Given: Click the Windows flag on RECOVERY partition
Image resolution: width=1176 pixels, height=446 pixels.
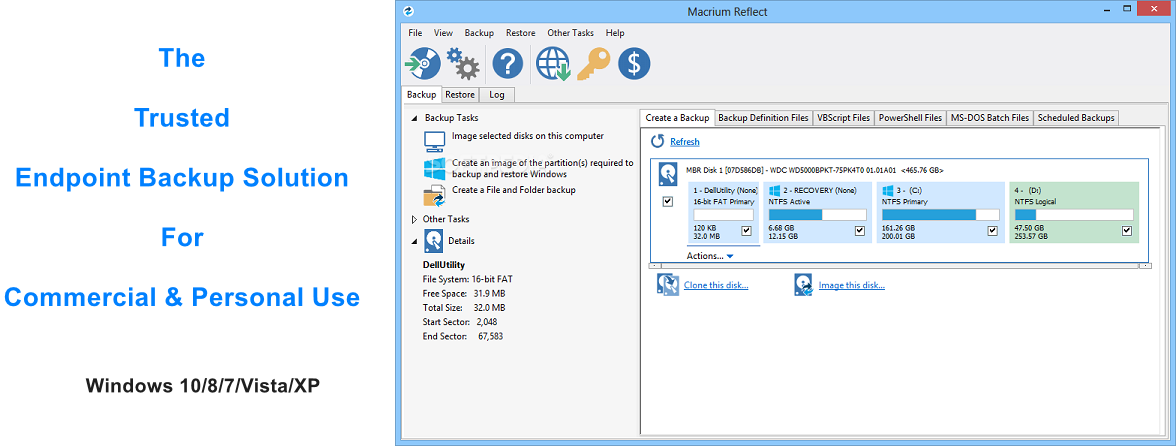Looking at the screenshot, I should point(775,190).
